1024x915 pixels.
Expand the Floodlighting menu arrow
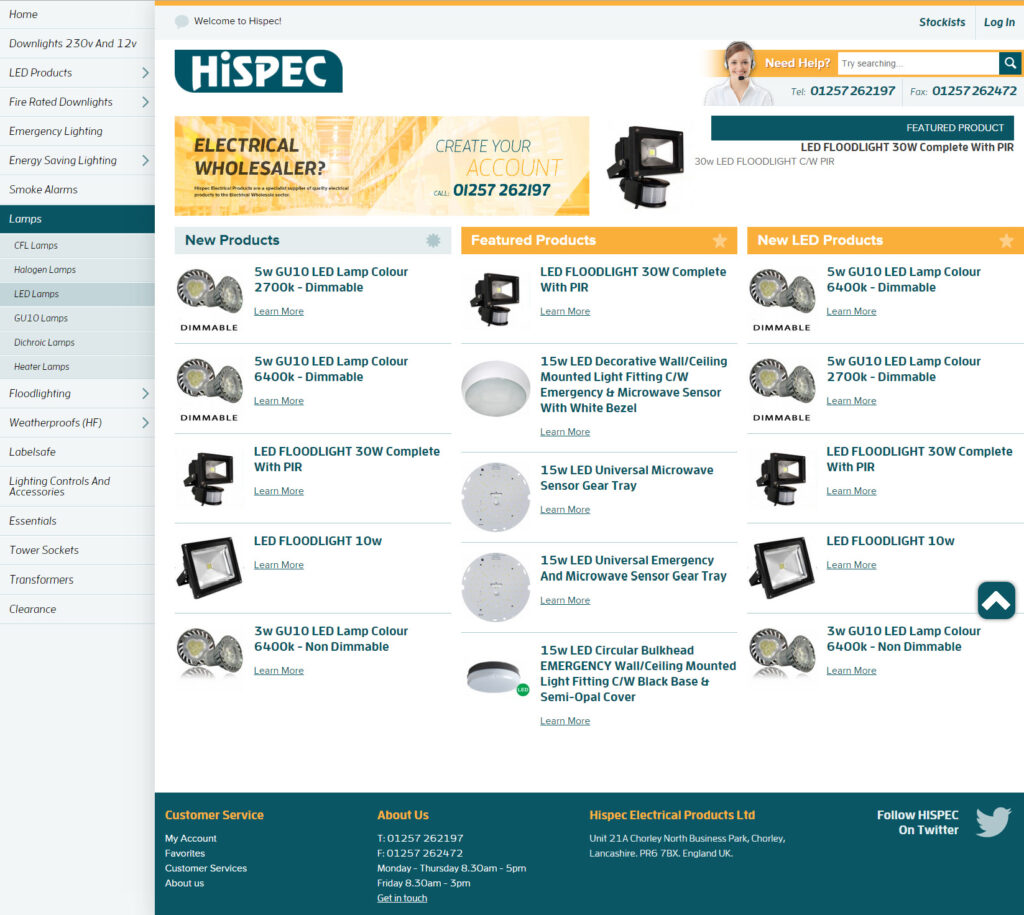[x=145, y=394]
